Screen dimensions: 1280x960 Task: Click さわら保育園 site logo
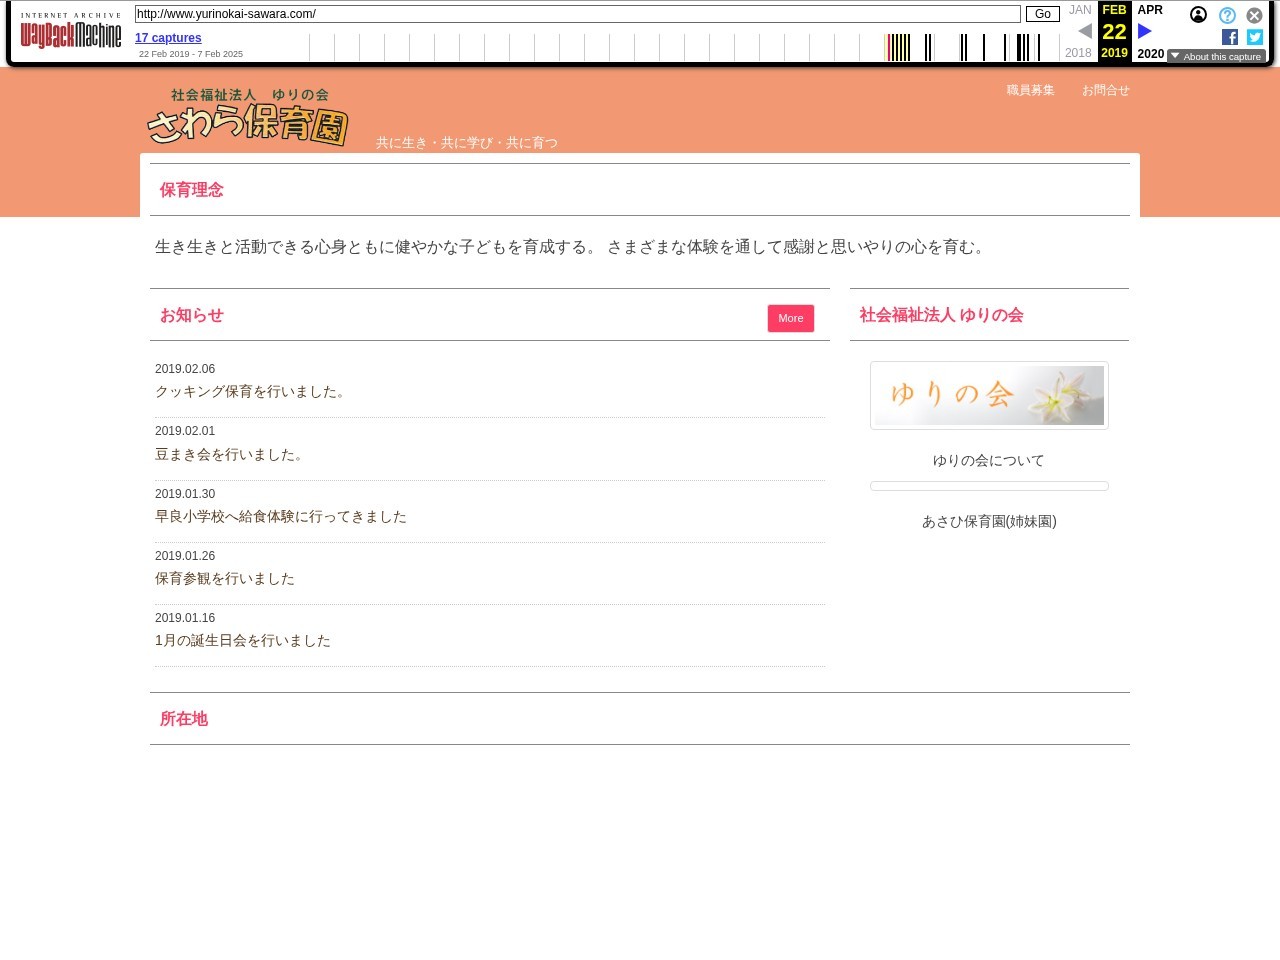pos(248,118)
